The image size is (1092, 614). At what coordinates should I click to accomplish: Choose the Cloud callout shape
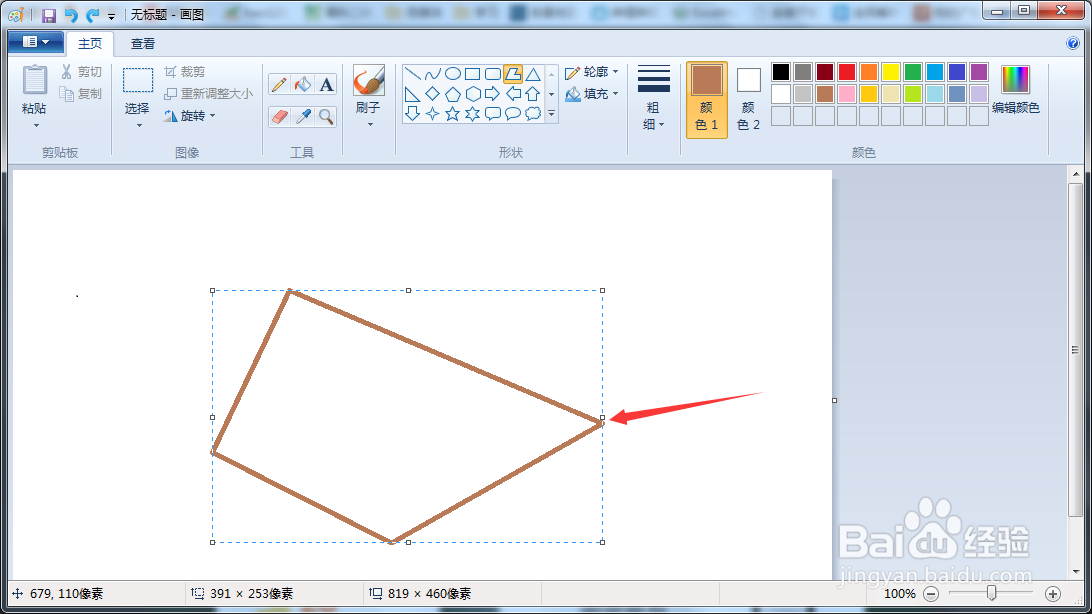tap(533, 113)
